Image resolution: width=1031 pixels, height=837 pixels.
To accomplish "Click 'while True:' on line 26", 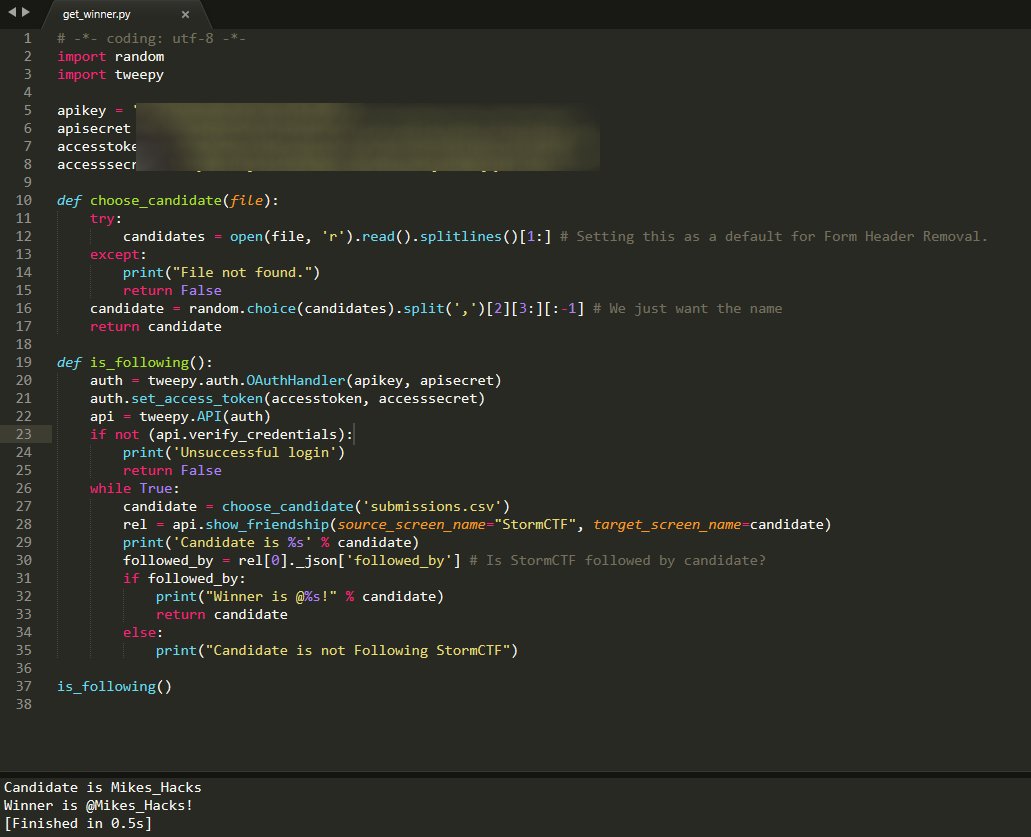I will pos(135,488).
